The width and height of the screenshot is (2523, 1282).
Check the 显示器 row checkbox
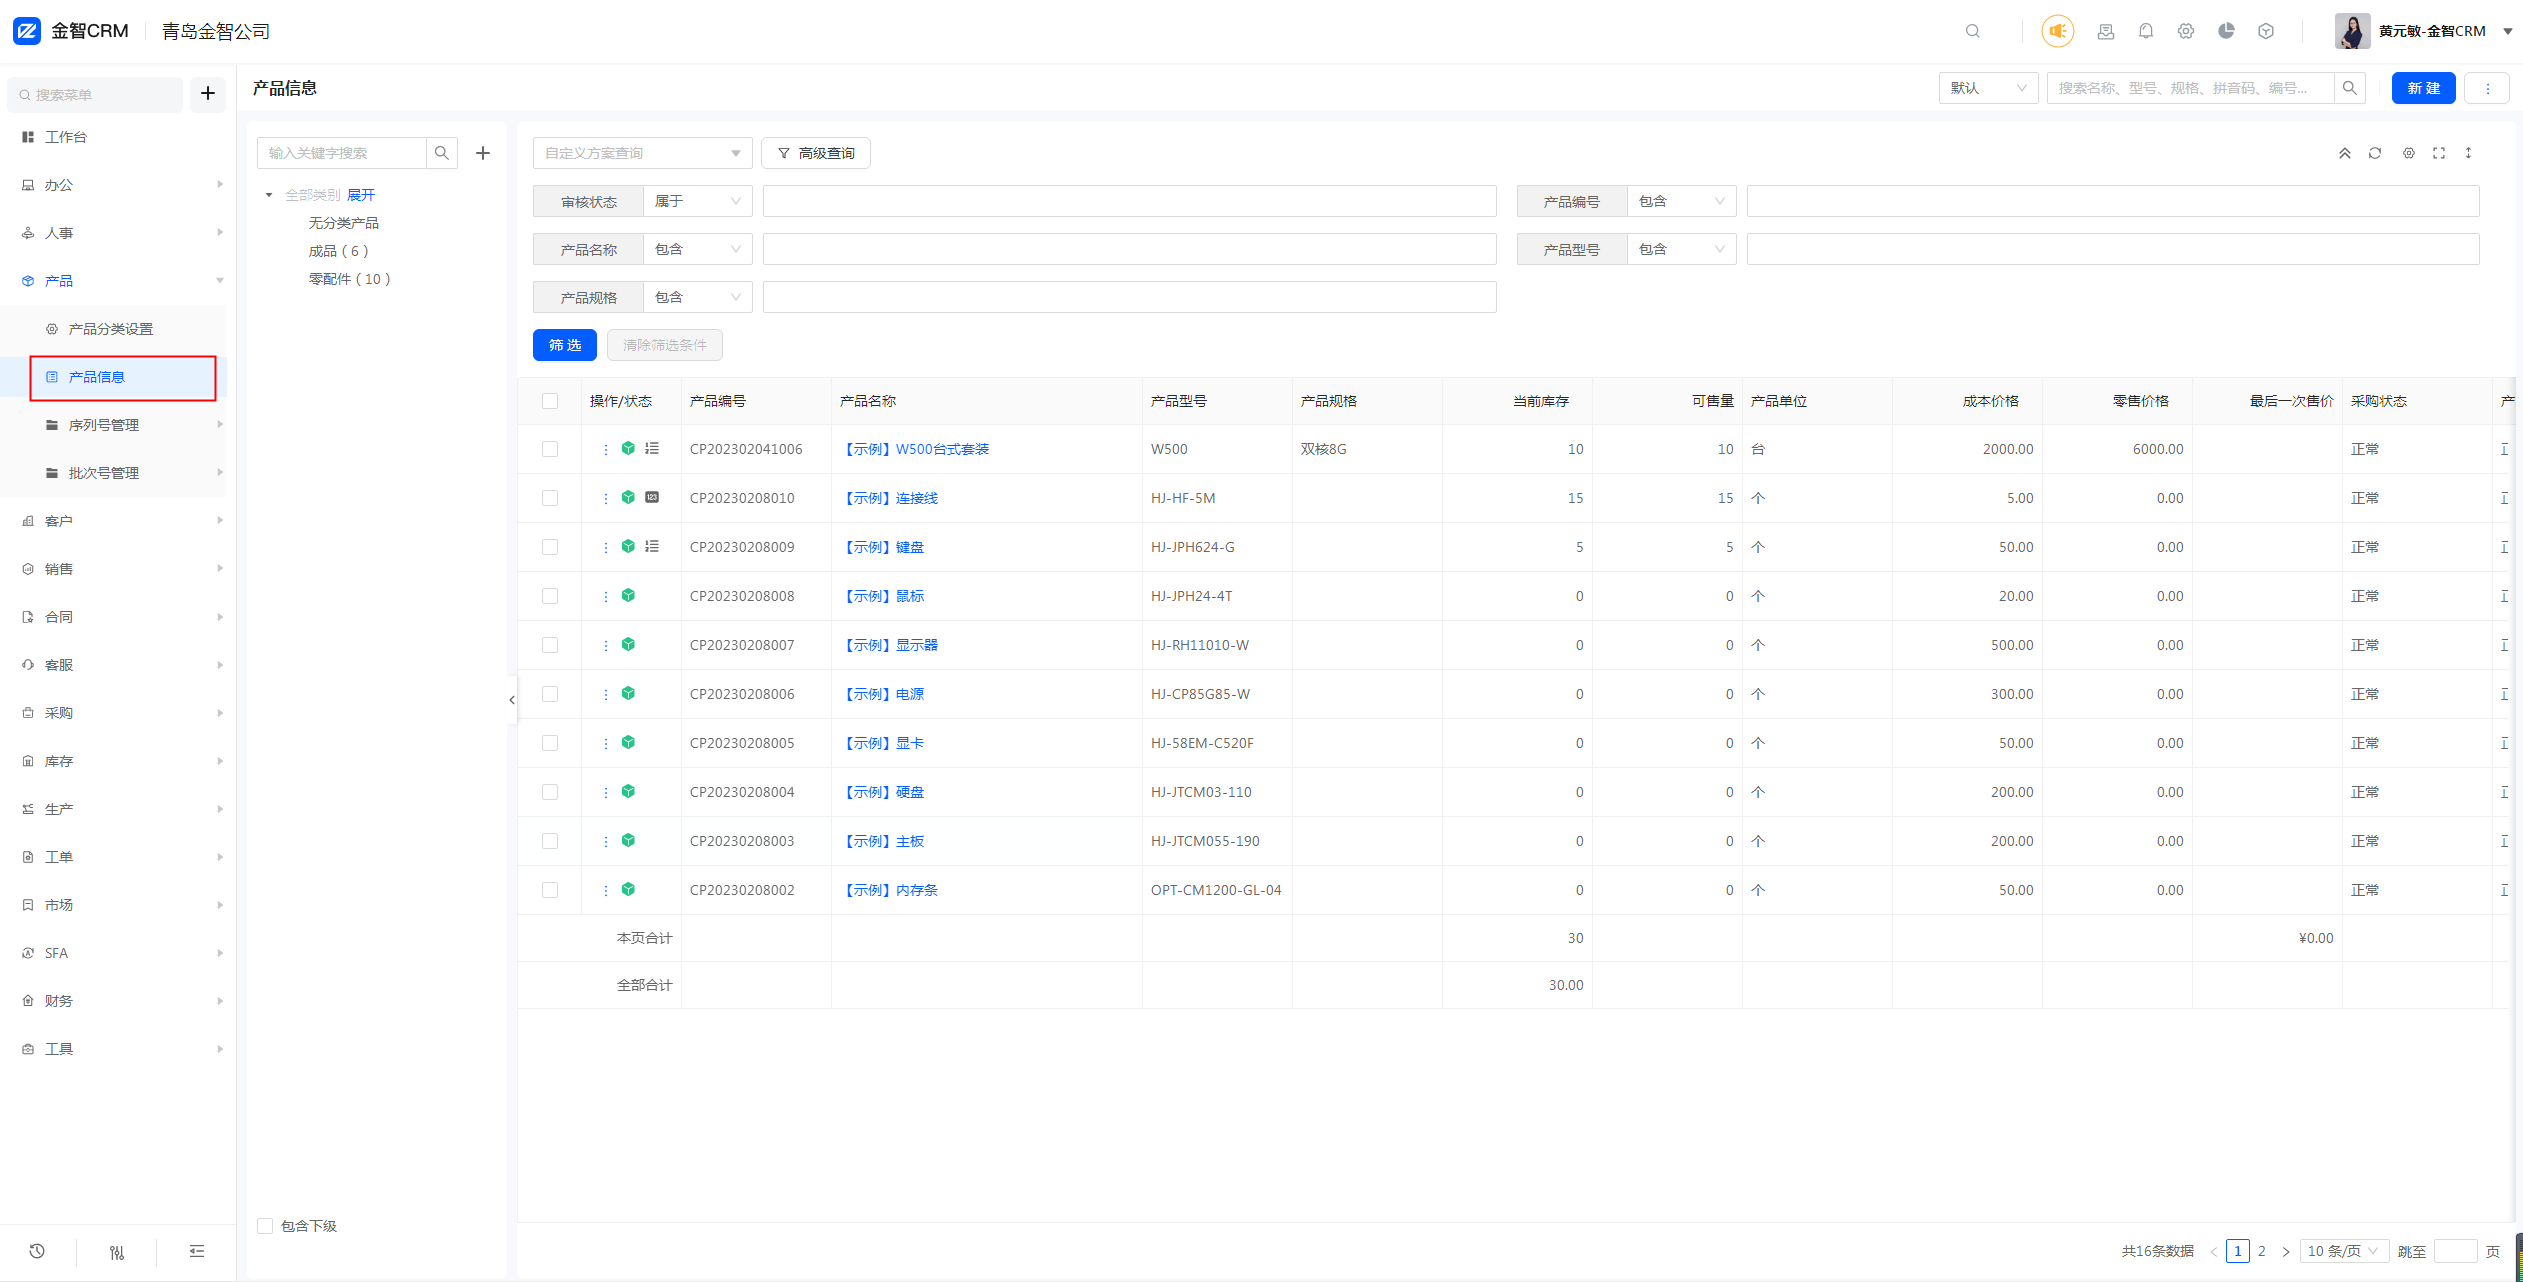[550, 645]
